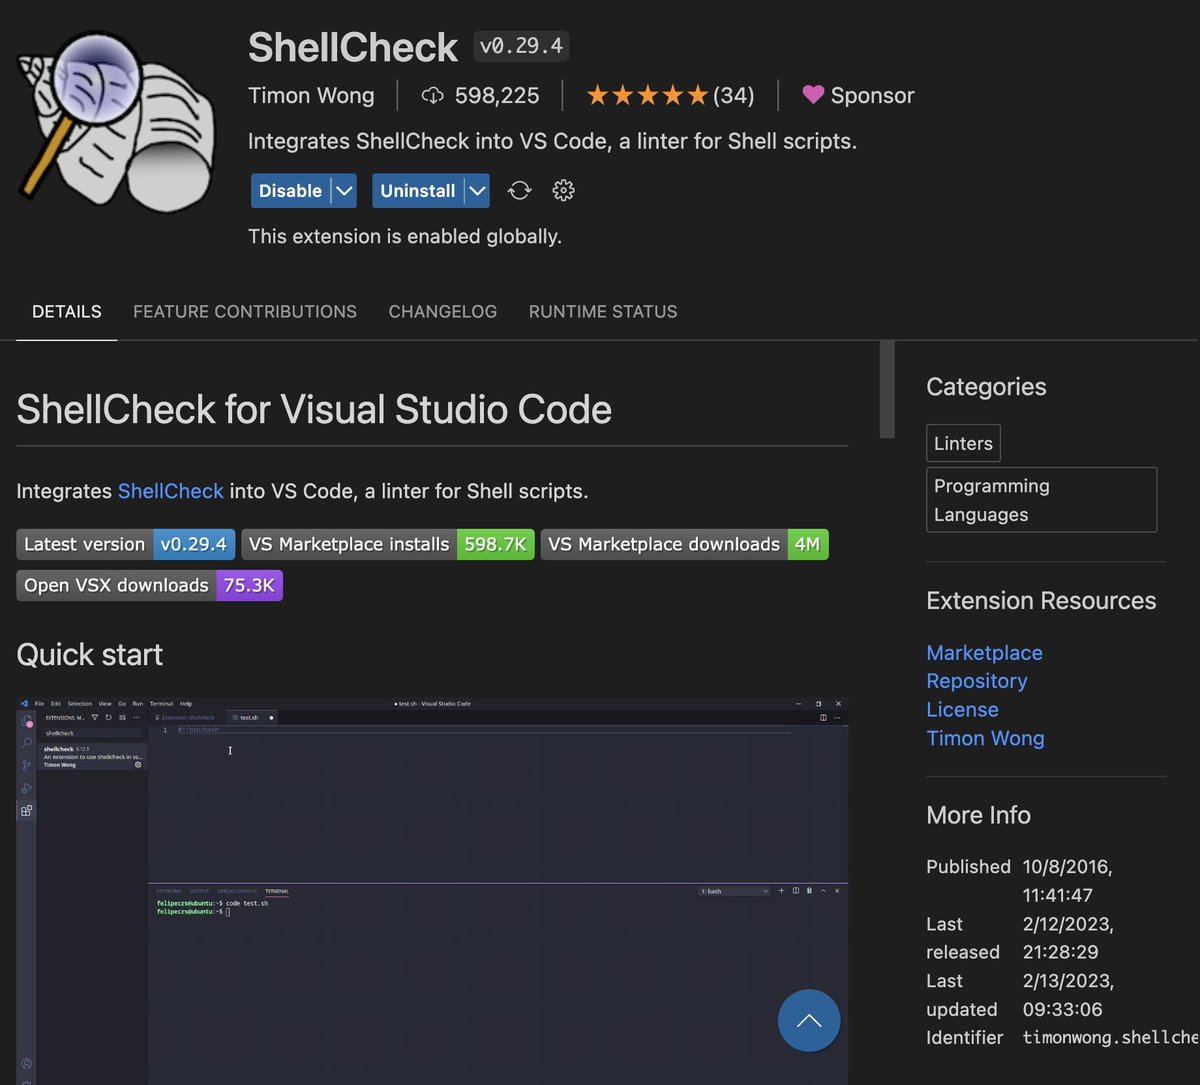Click the pink heart Sponsor icon
Screen dimensions: 1200x1085
pos(813,95)
